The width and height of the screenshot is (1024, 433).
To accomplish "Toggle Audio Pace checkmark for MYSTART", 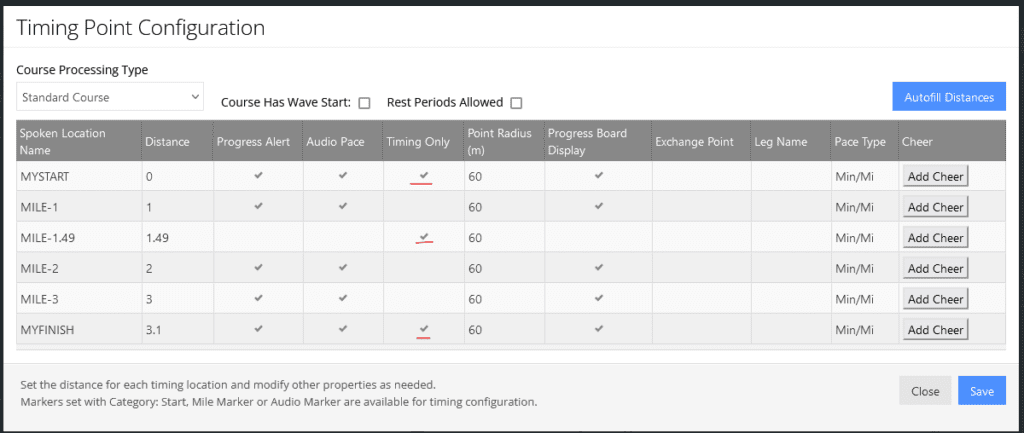I will (x=342, y=176).
